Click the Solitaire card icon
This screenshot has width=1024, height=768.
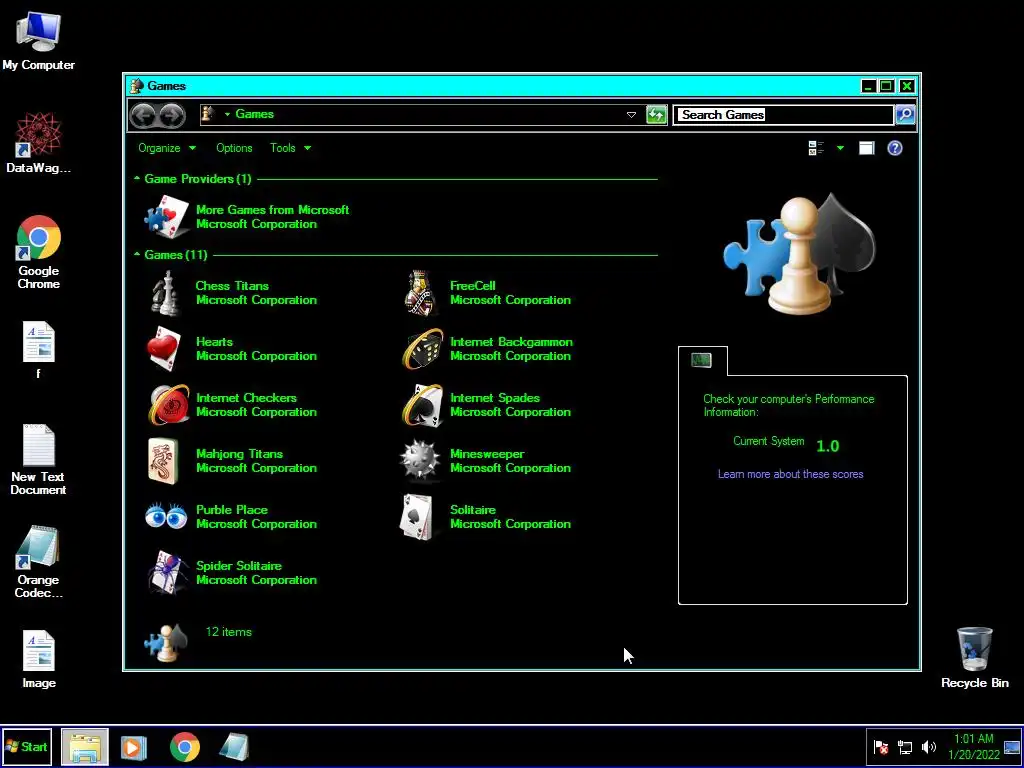(x=417, y=517)
